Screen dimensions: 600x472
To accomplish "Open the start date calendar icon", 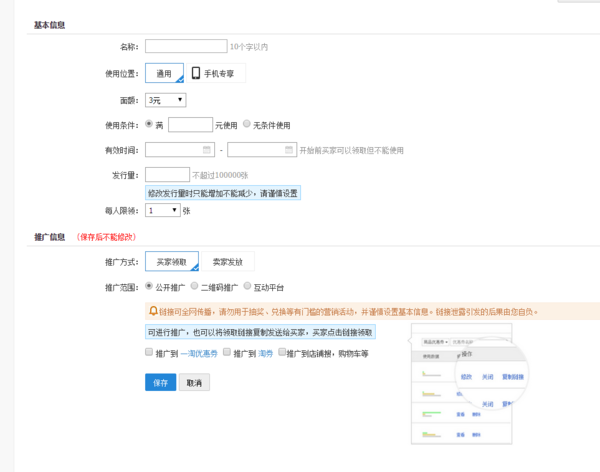I will [207, 150].
